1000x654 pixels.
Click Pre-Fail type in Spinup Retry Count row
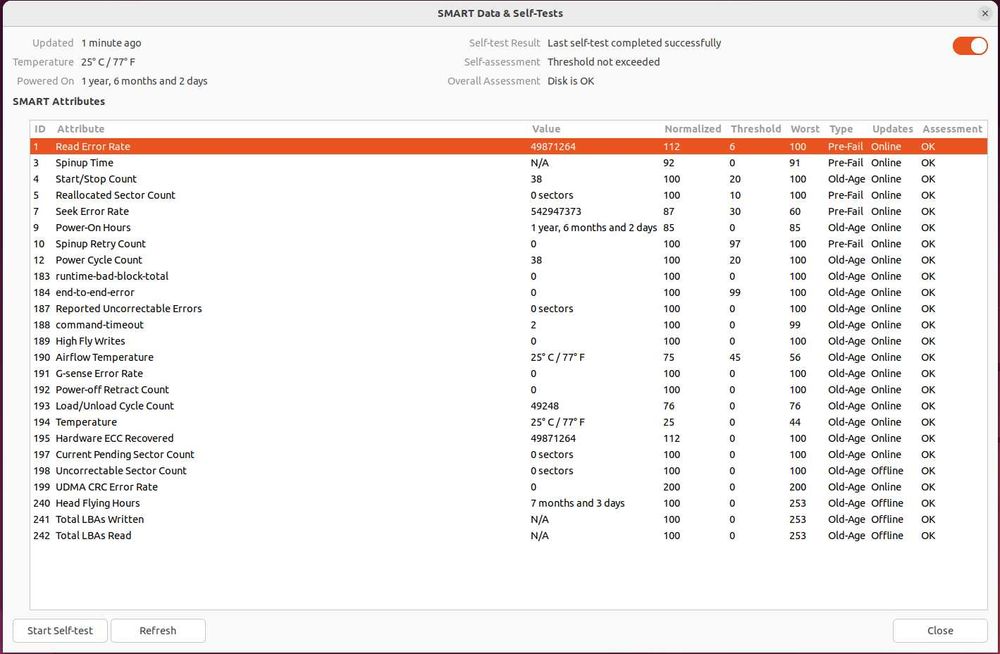pyautogui.click(x=846, y=244)
